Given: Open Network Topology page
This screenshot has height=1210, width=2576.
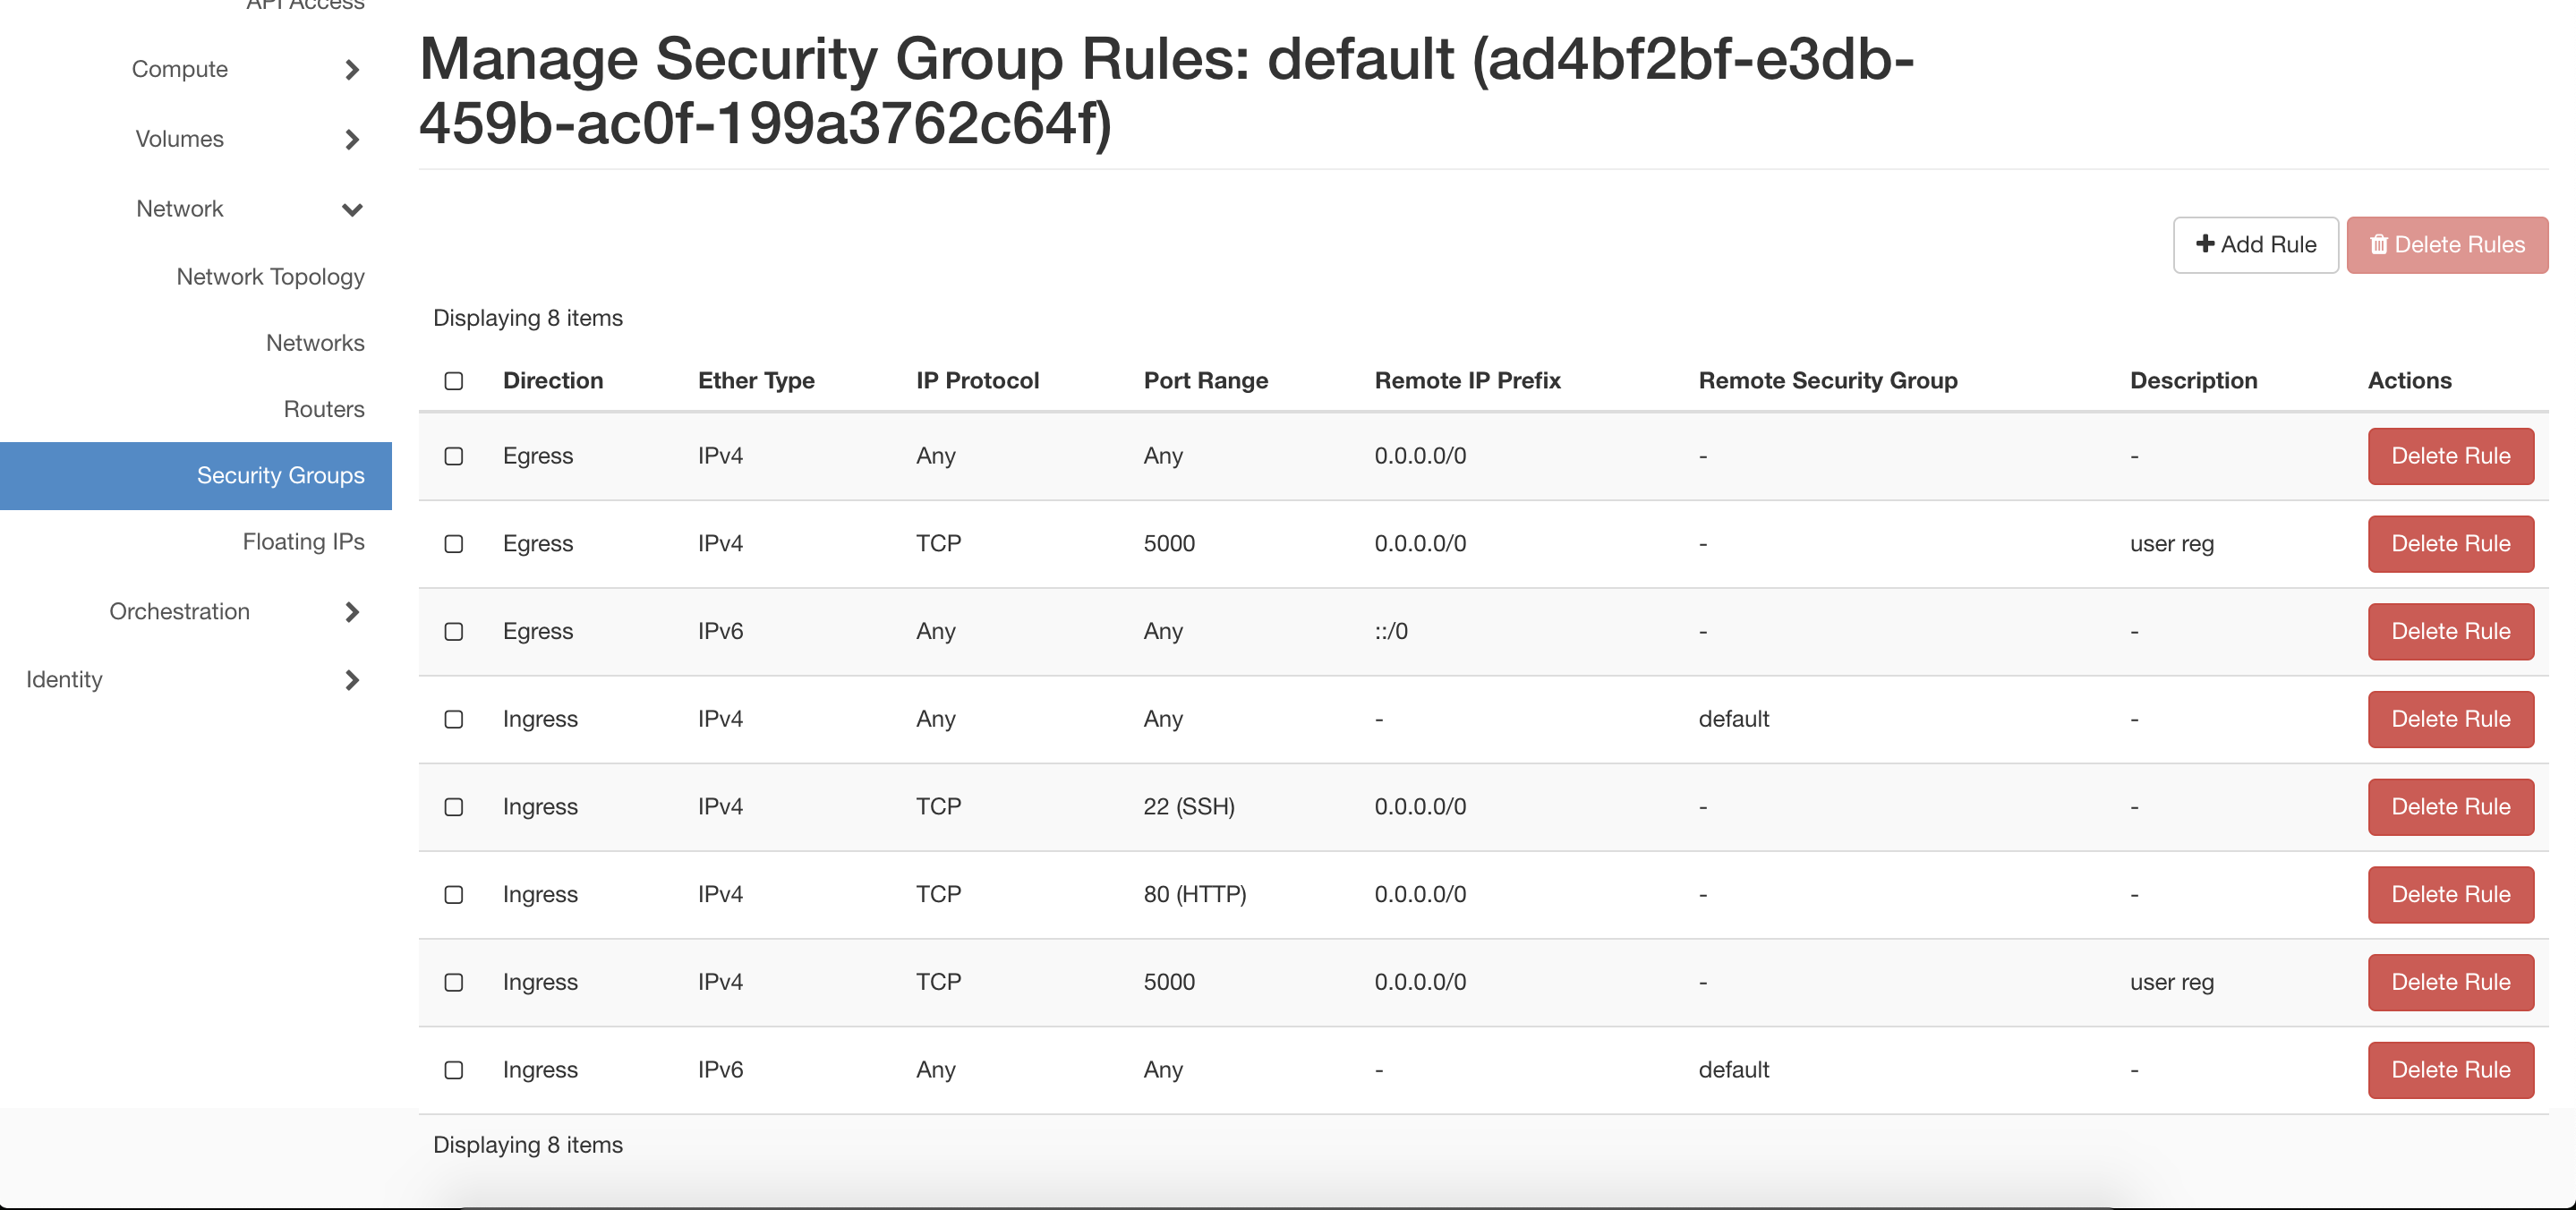Looking at the screenshot, I should pos(270,277).
